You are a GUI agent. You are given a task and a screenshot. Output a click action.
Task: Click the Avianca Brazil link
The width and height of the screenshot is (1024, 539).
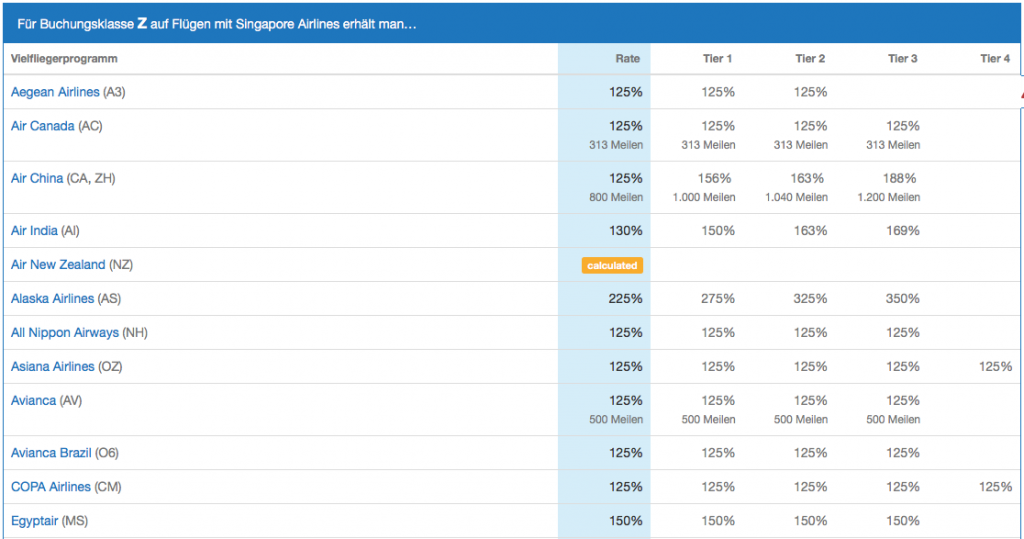51,453
